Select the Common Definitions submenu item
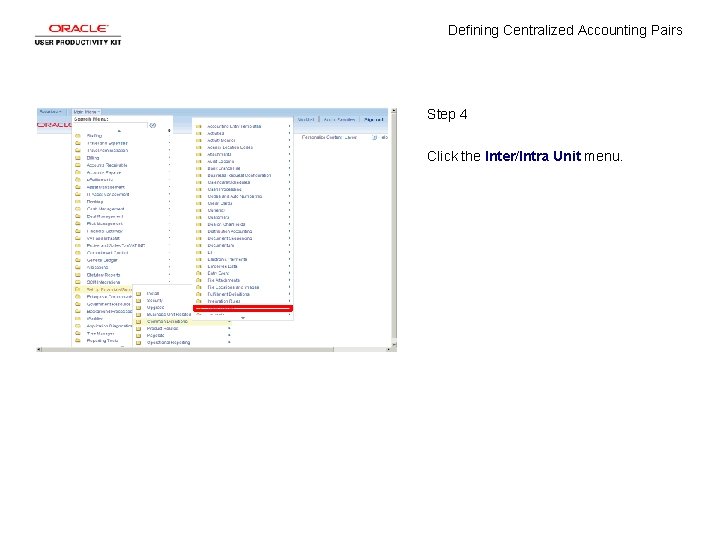The image size is (720, 540). click(x=167, y=321)
